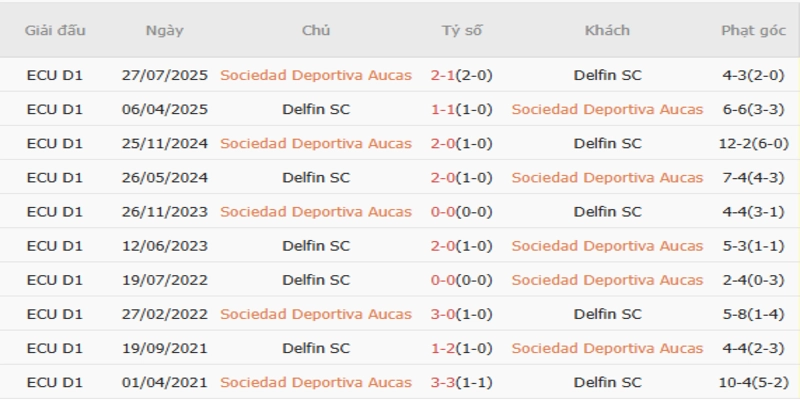
Task: Open Sociedad Deportiva Aucas link on 27/07/2025 row
Action: coord(316,75)
